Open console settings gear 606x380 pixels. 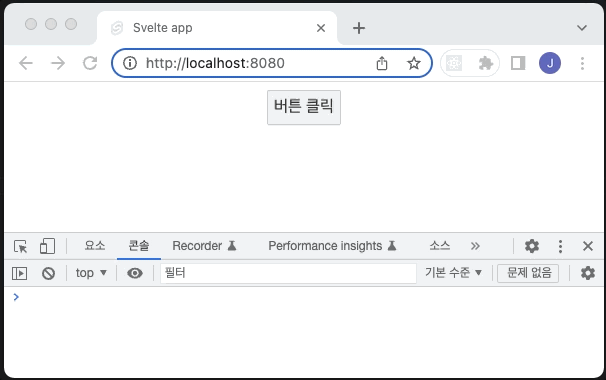(x=588, y=273)
